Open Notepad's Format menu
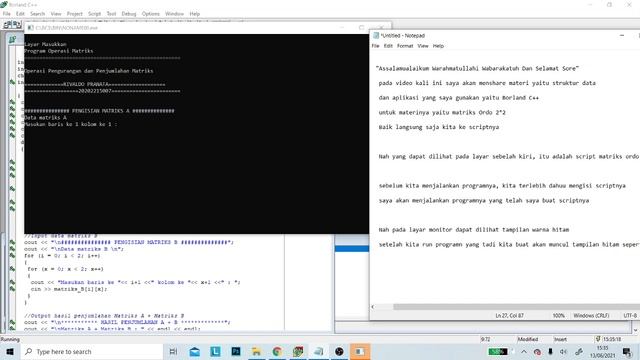 (x=405, y=46)
